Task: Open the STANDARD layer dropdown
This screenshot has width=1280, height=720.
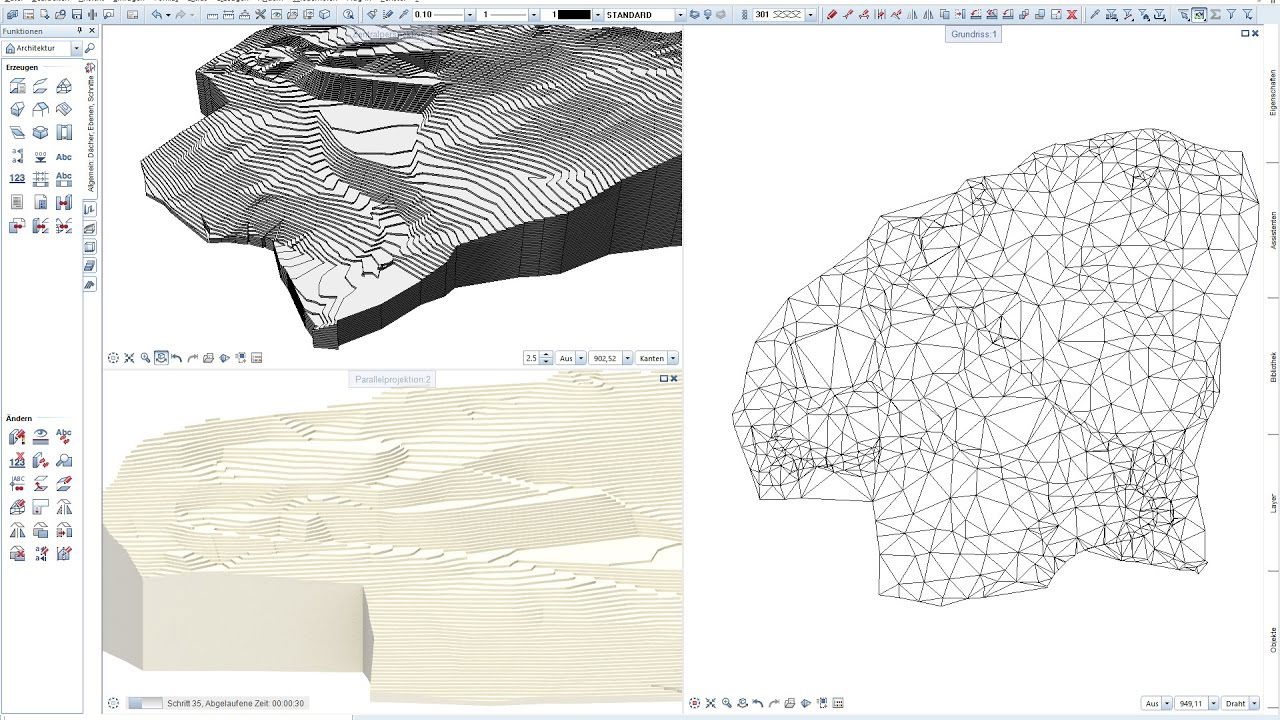Action: pyautogui.click(x=680, y=15)
